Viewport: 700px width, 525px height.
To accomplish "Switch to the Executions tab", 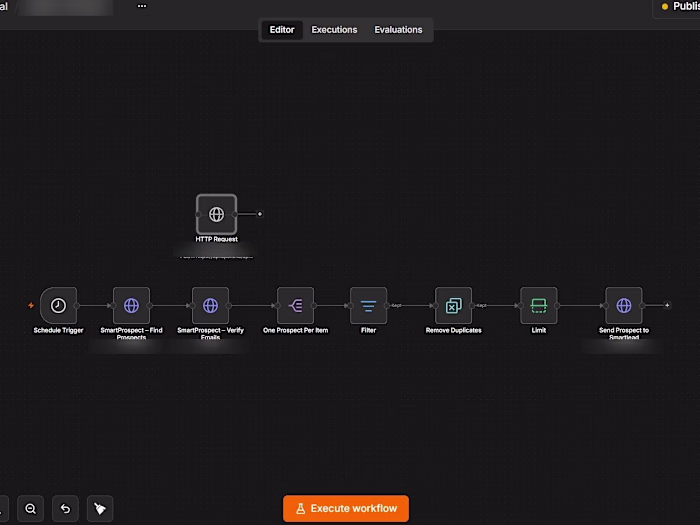I will coord(334,30).
